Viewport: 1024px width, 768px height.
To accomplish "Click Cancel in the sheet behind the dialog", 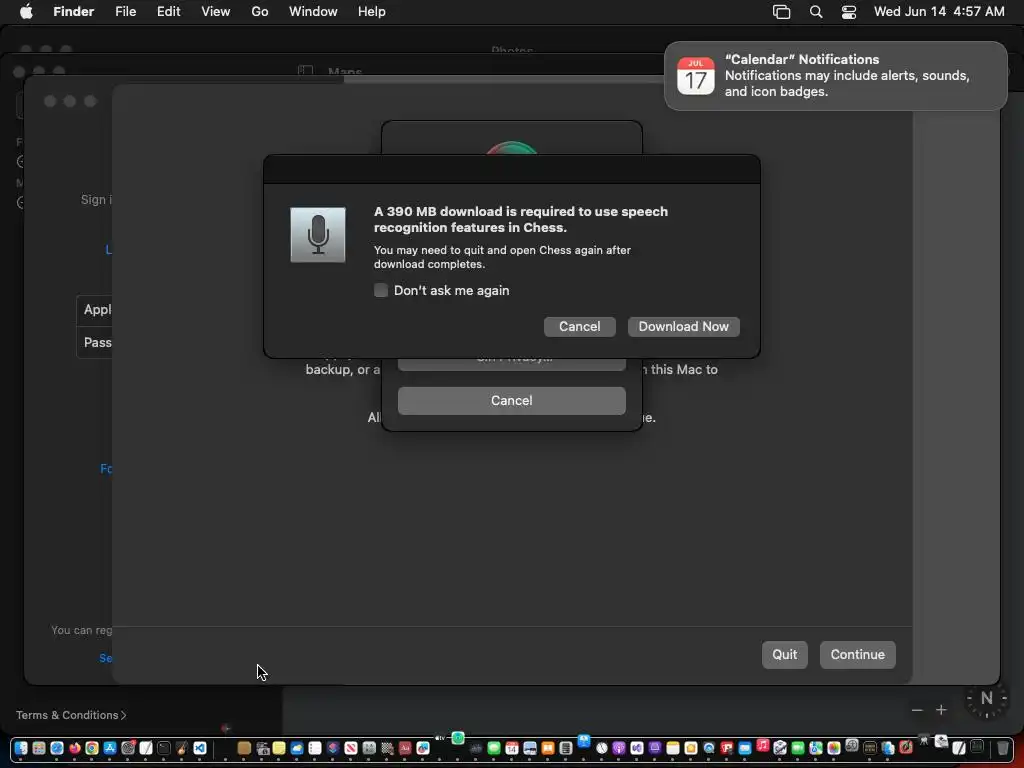I will [511, 400].
